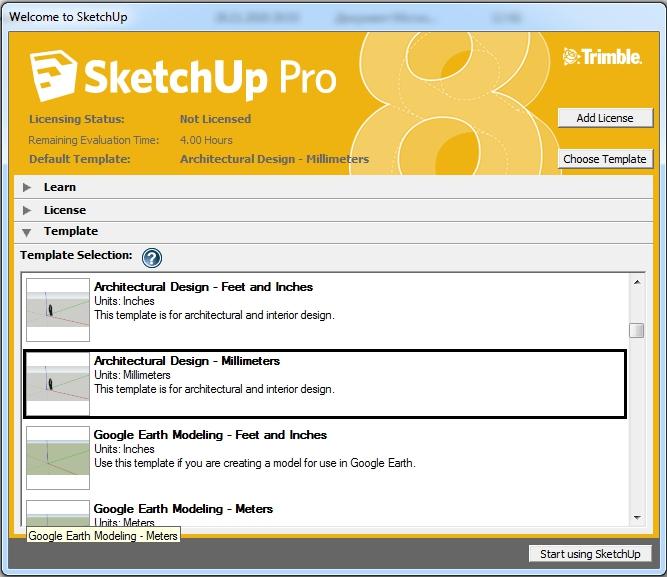Click the Trimble logo
Image resolution: width=667 pixels, height=577 pixels.
coord(602,57)
